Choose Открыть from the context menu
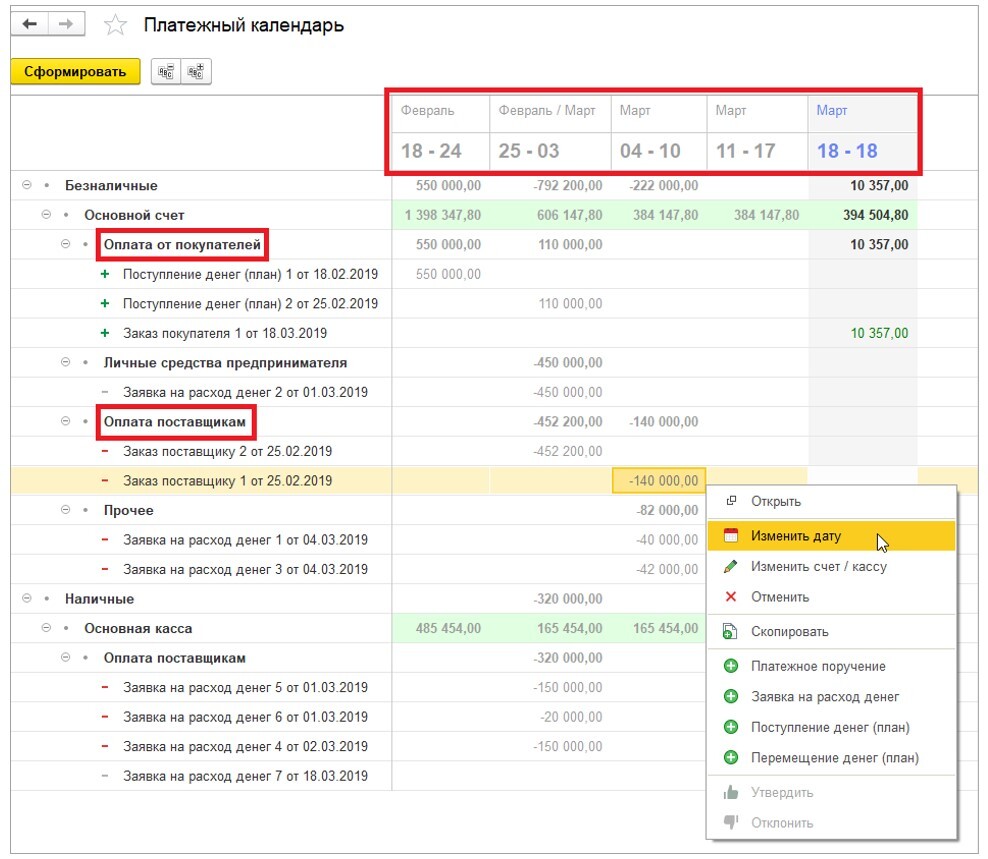The height and width of the screenshot is (859, 988). coord(775,501)
